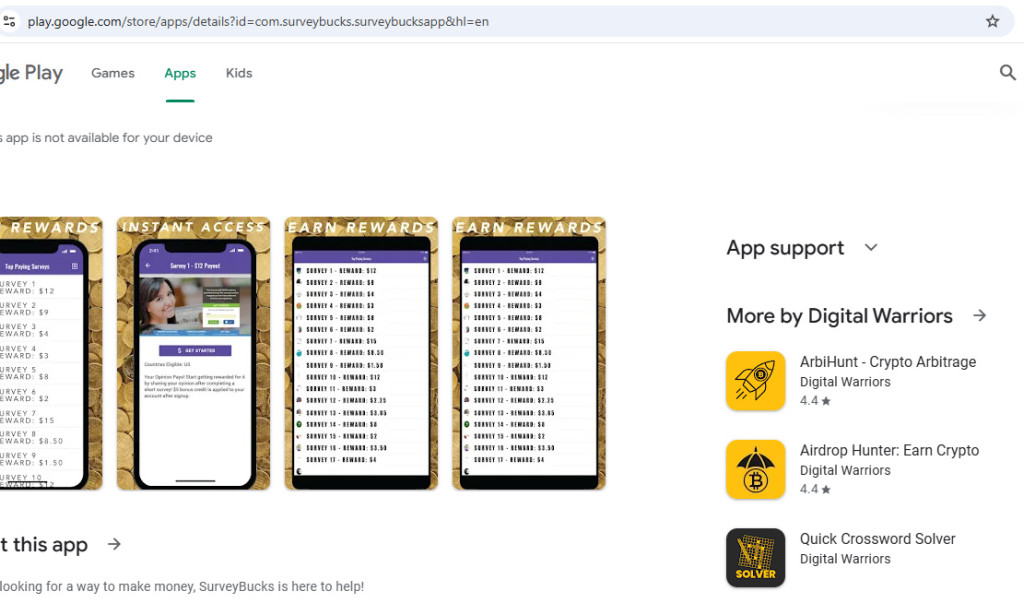The image size is (1024, 615).
Task: Switch to the Kids tab
Action: click(x=238, y=72)
